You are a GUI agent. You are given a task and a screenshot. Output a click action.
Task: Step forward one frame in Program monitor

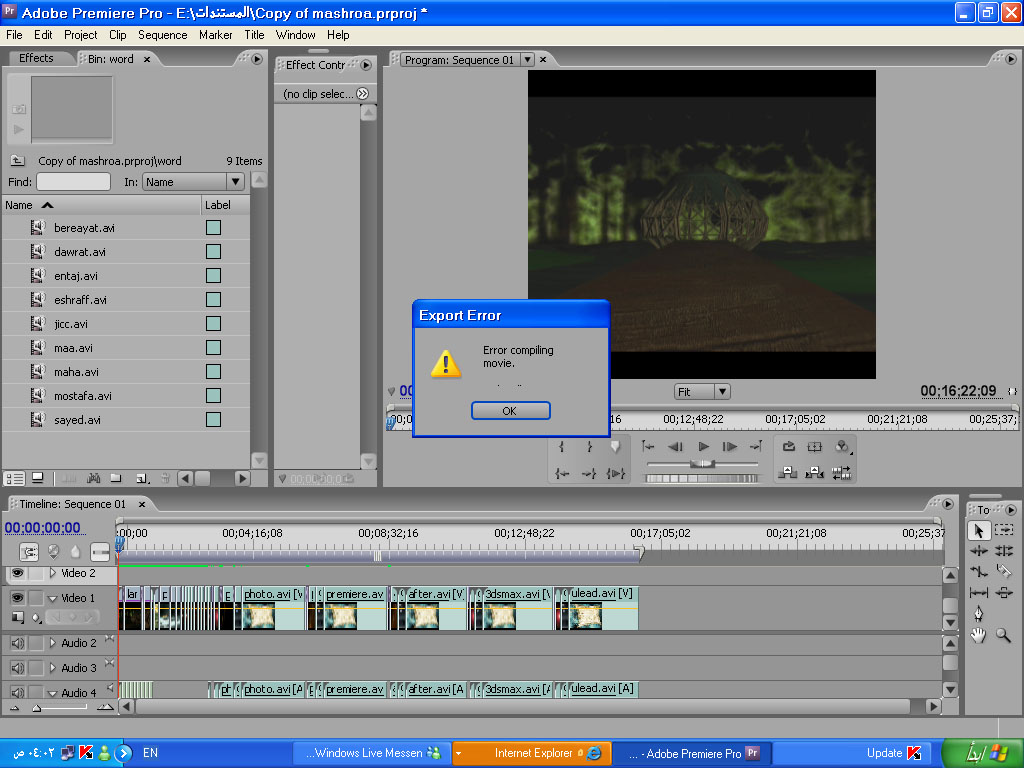[729, 447]
